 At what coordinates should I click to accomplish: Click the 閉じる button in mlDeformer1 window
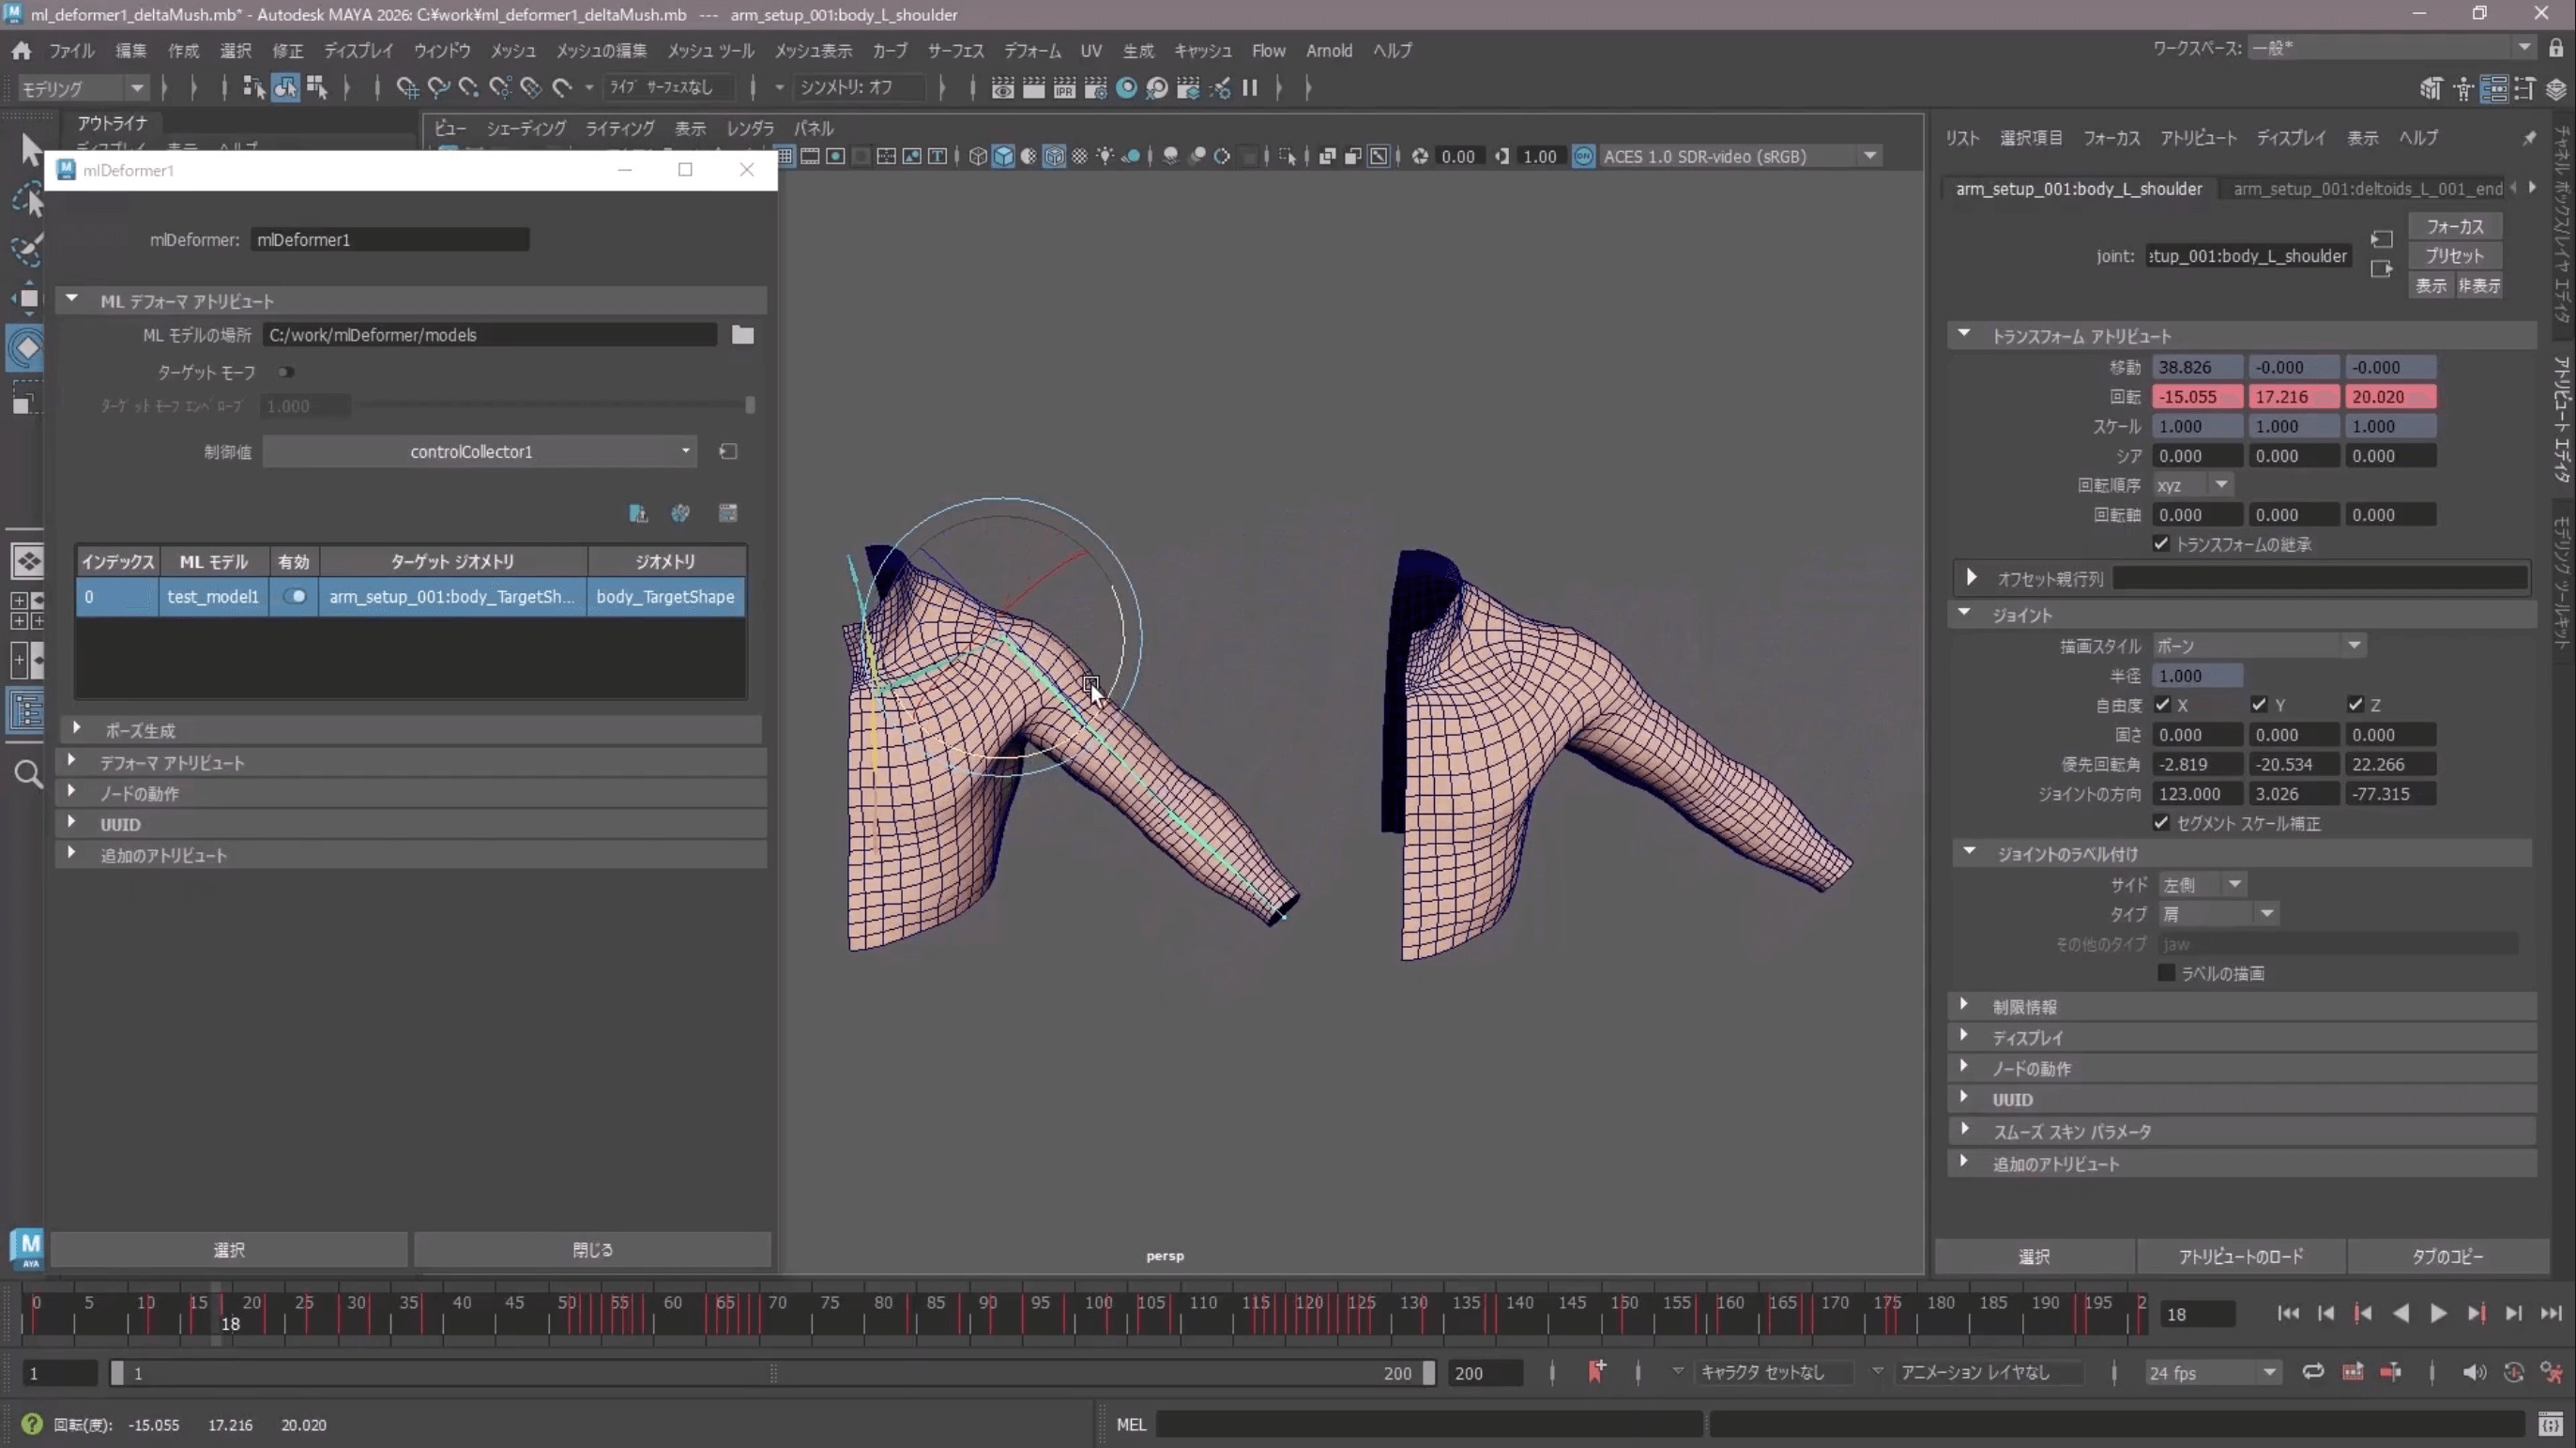pos(592,1249)
